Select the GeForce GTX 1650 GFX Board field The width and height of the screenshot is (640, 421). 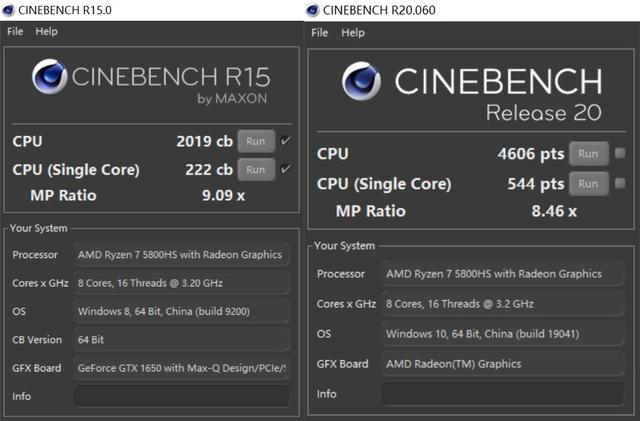pyautogui.click(x=181, y=368)
